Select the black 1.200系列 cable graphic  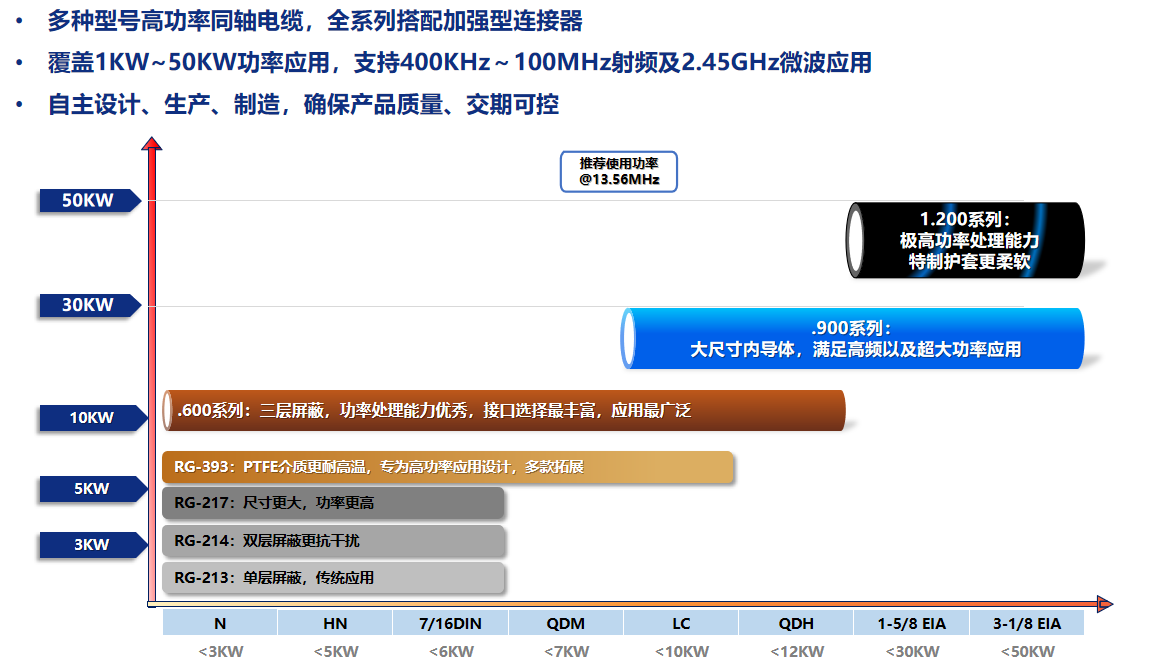click(x=966, y=240)
